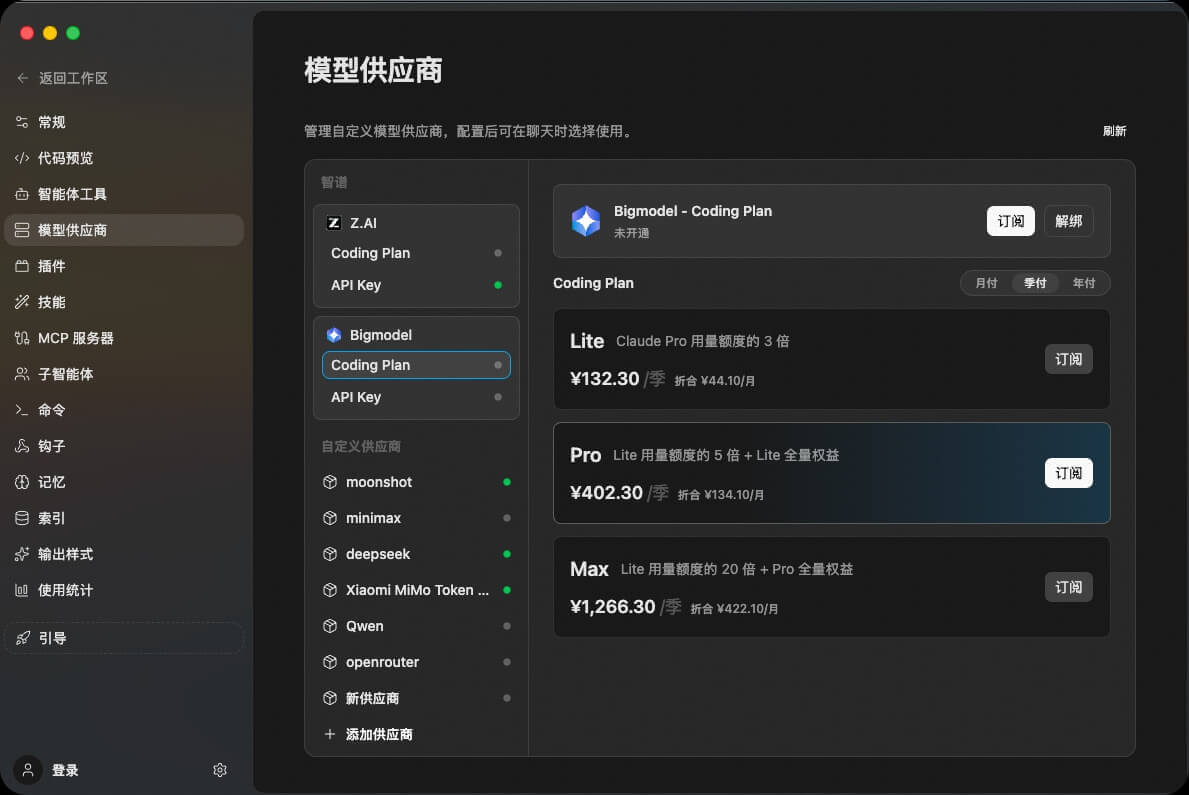Click the robot icon next to 智能体工具
The height and width of the screenshot is (795, 1189).
[22, 194]
